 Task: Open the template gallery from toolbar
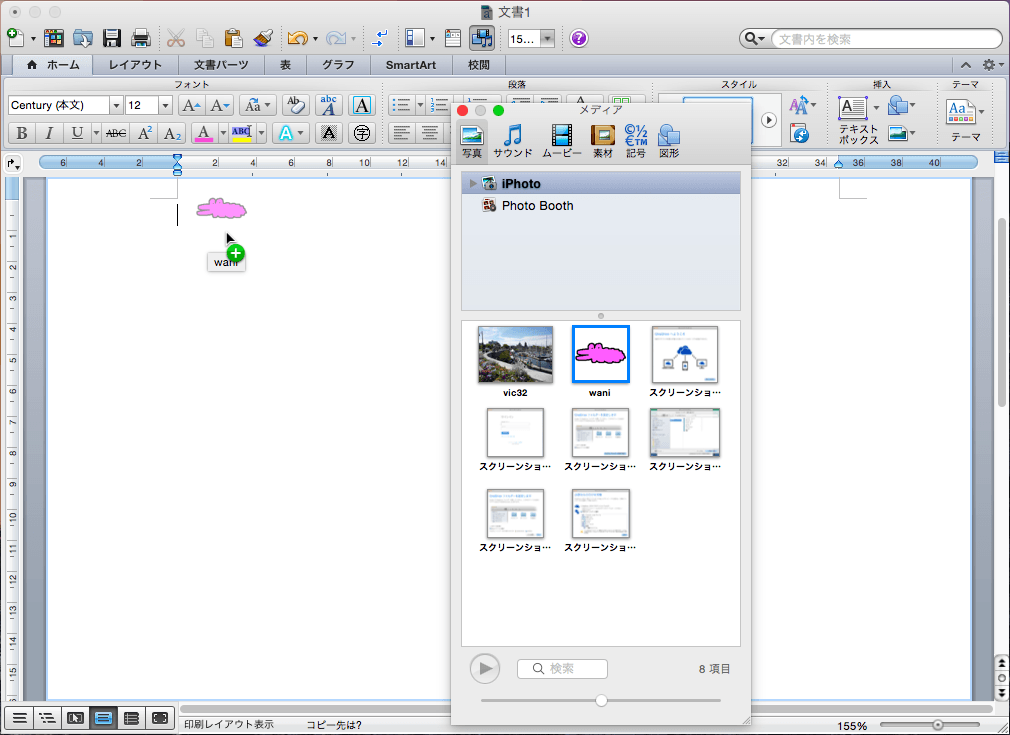click(x=53, y=38)
